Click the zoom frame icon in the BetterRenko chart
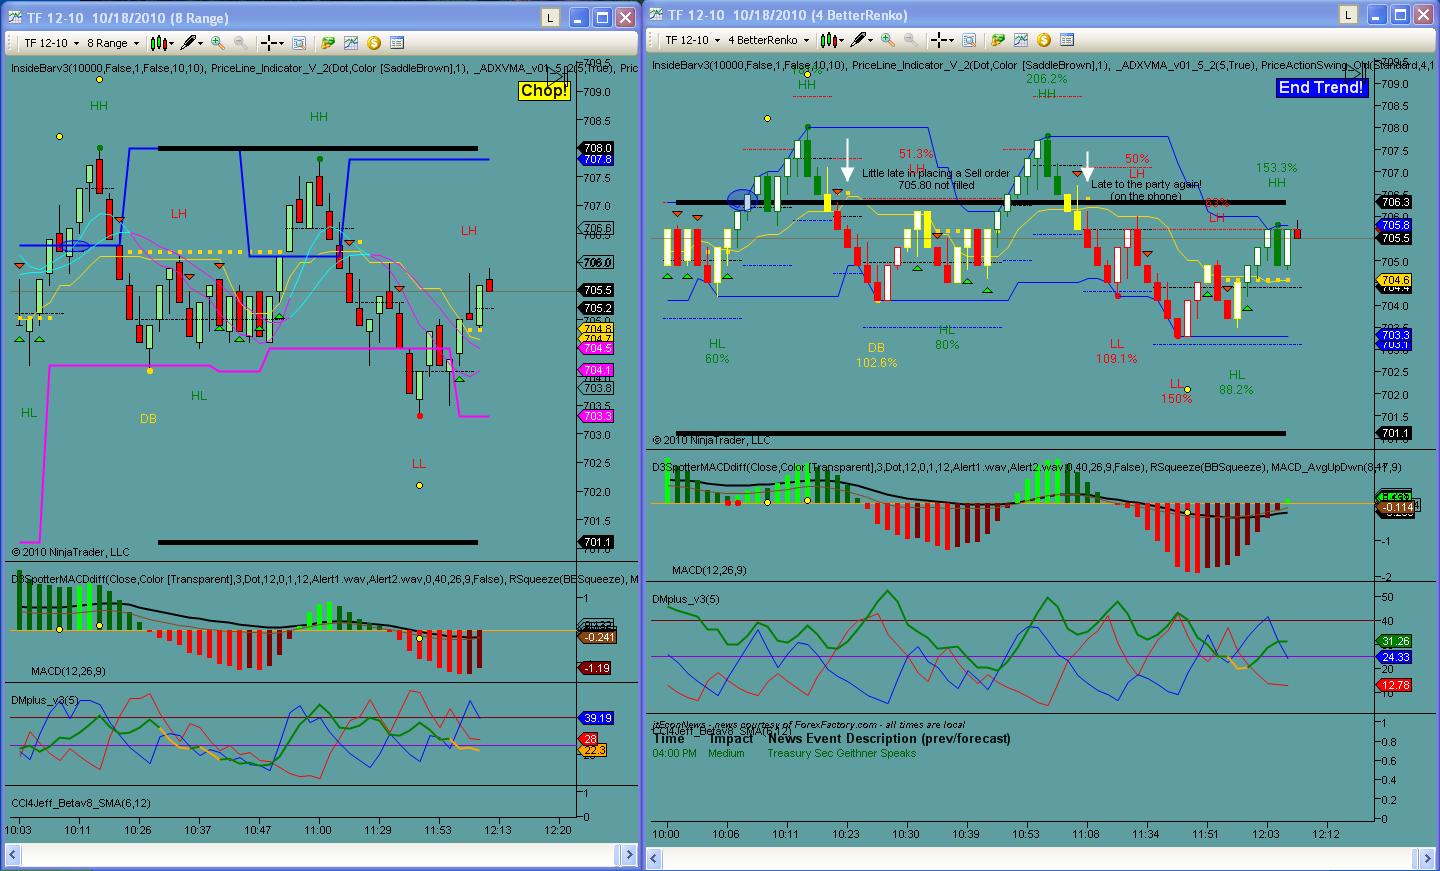 point(968,40)
